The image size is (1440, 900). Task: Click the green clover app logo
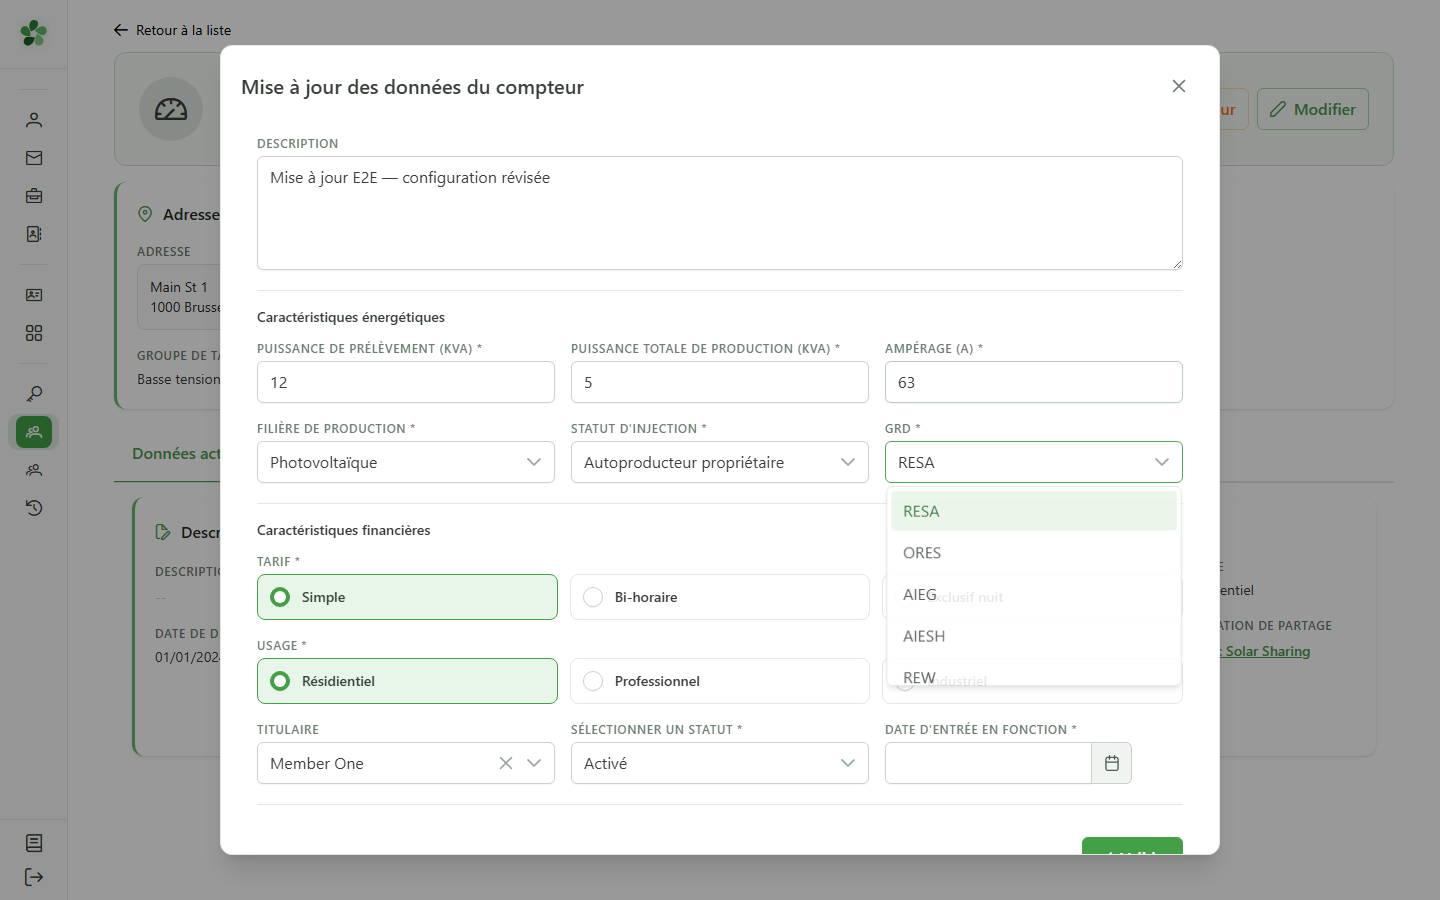(x=34, y=33)
